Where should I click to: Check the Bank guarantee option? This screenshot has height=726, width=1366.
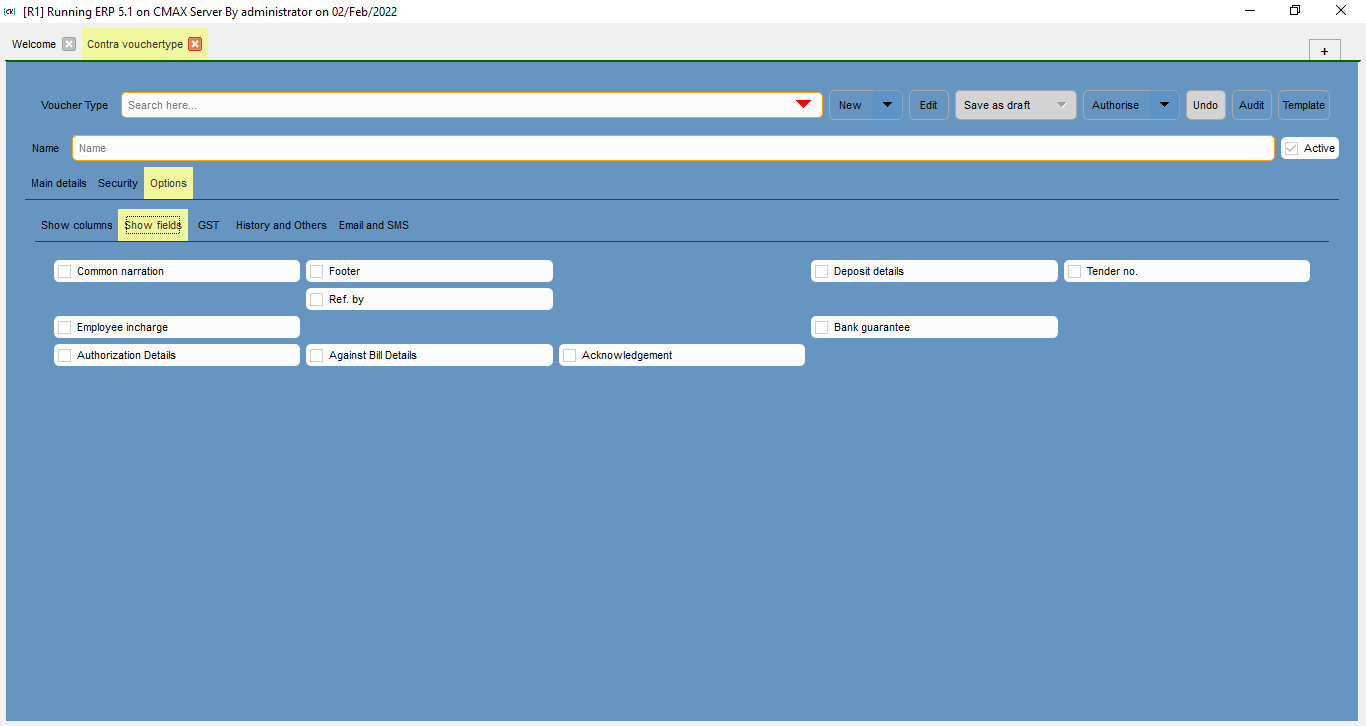[822, 327]
